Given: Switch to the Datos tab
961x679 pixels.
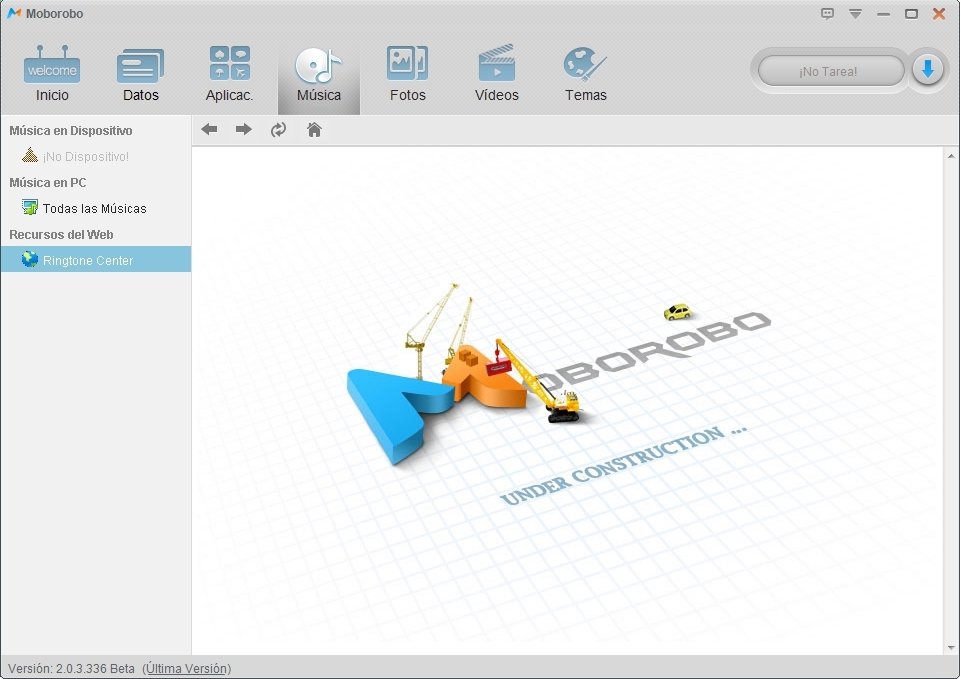Looking at the screenshot, I should [140, 74].
